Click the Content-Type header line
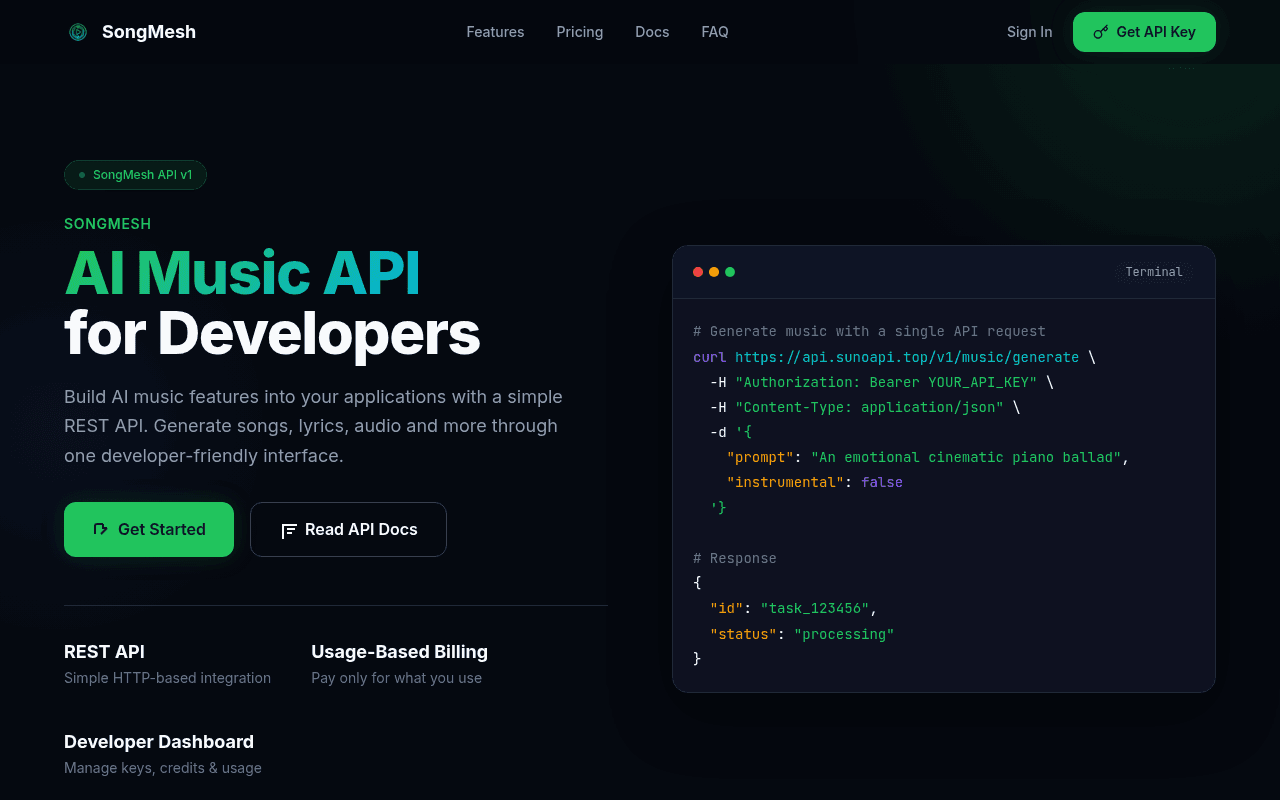This screenshot has width=1280, height=800. click(x=865, y=407)
